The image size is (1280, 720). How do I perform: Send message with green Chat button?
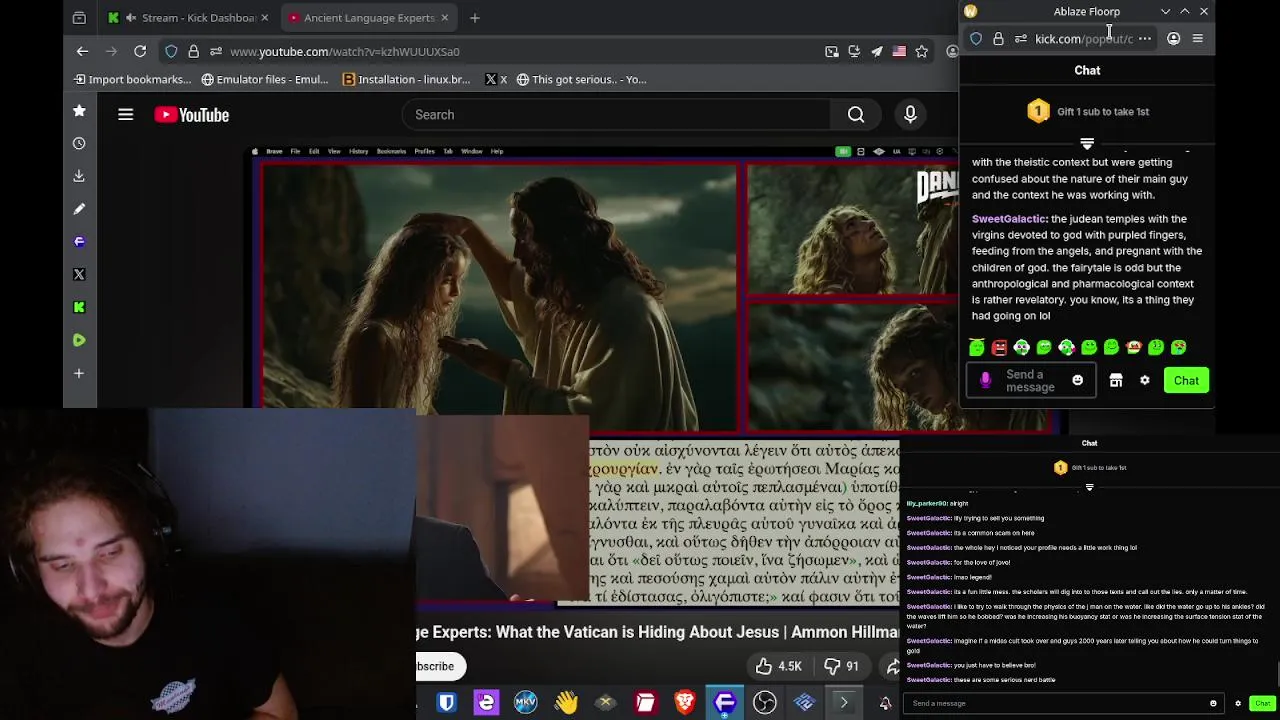coord(1186,381)
